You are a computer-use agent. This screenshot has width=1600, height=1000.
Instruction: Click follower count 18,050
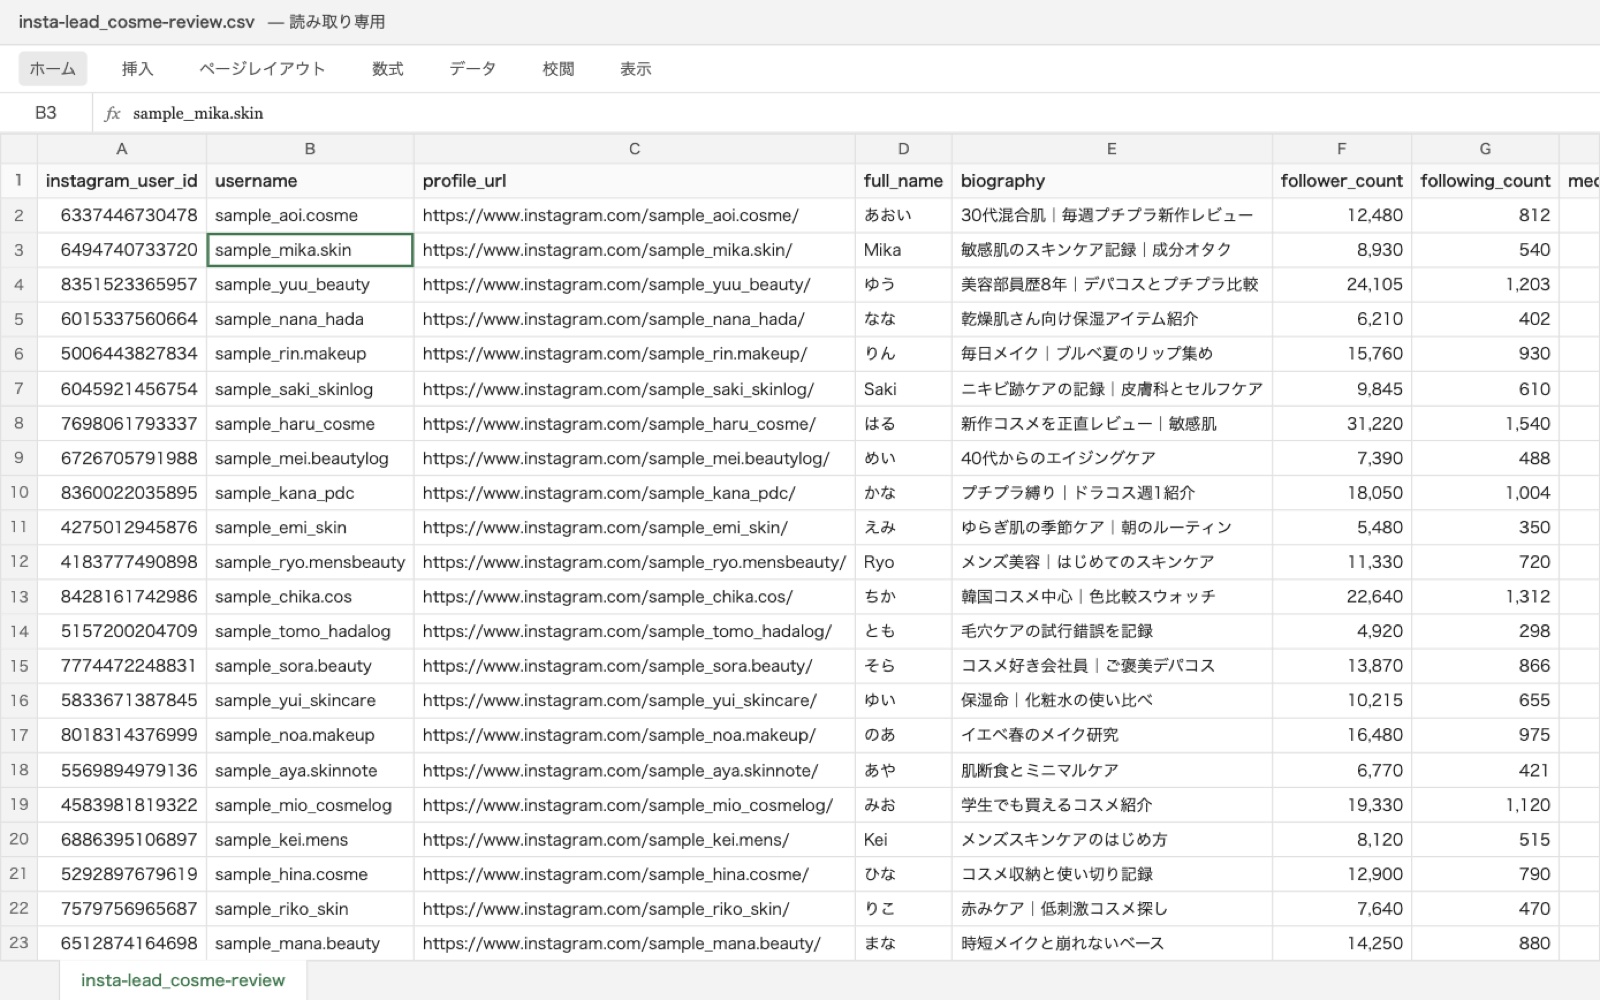point(1342,493)
